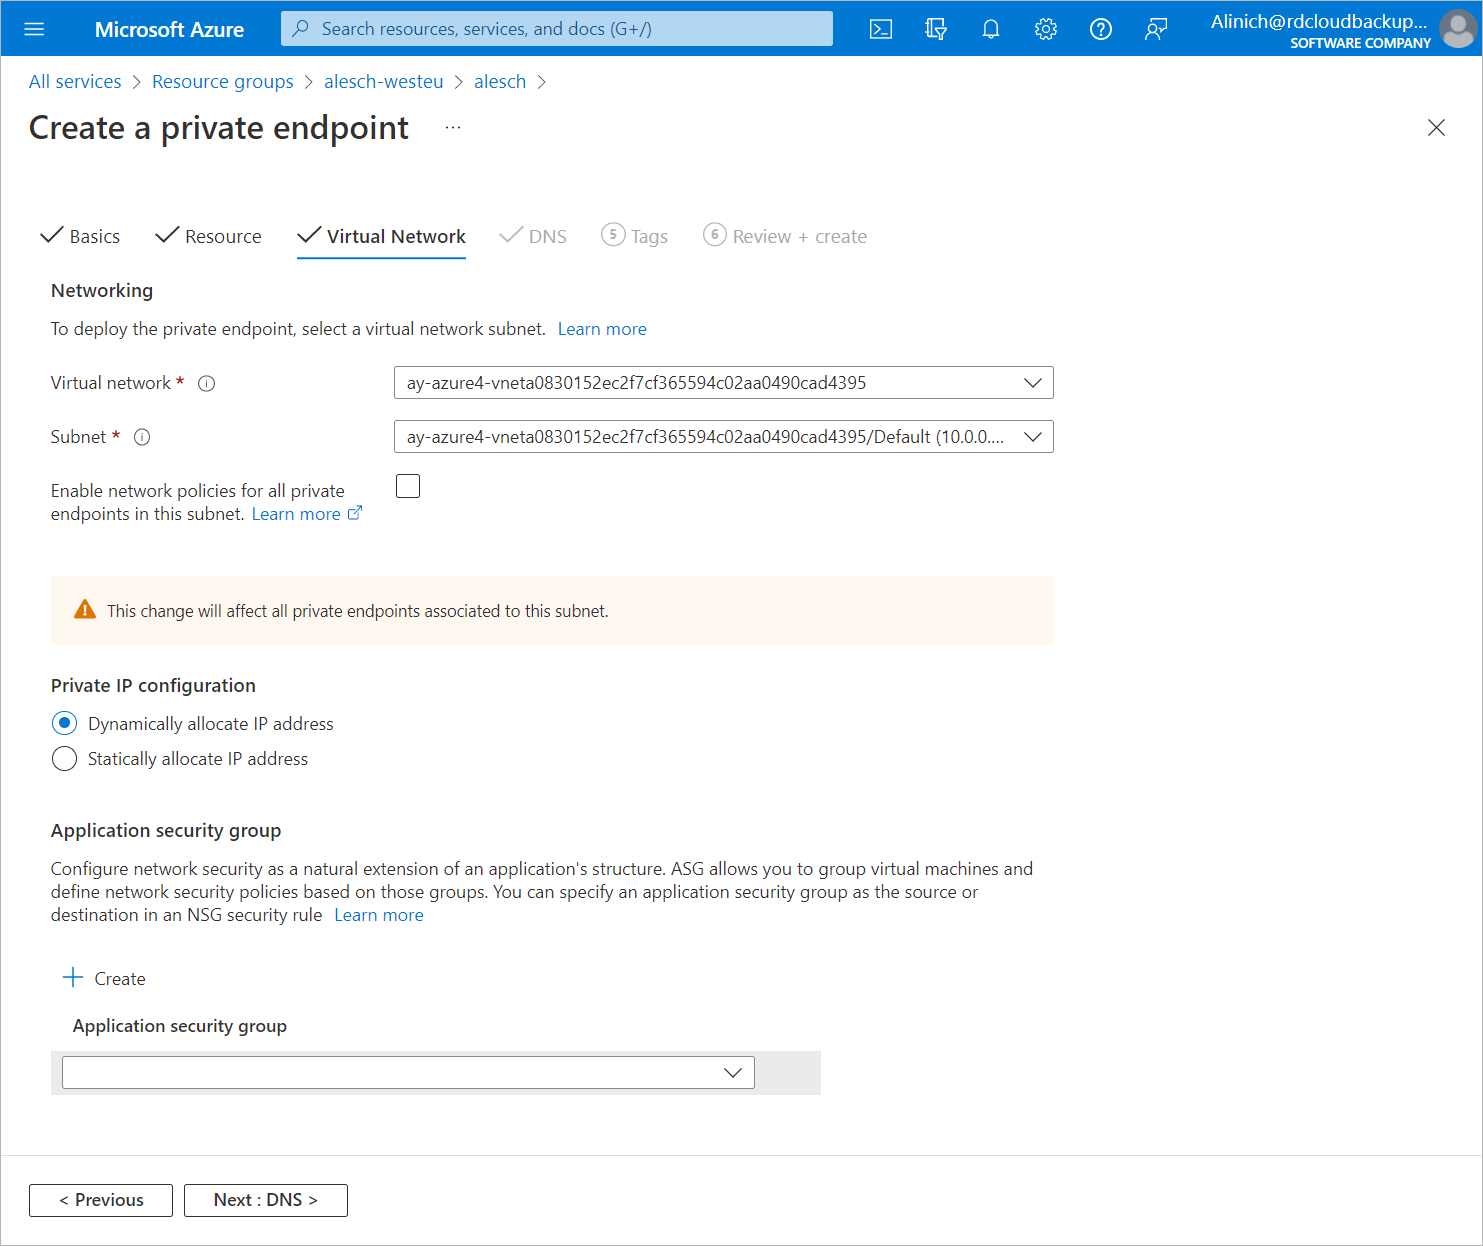Image resolution: width=1483 pixels, height=1246 pixels.
Task: Click the search resources input field
Action: point(557,29)
